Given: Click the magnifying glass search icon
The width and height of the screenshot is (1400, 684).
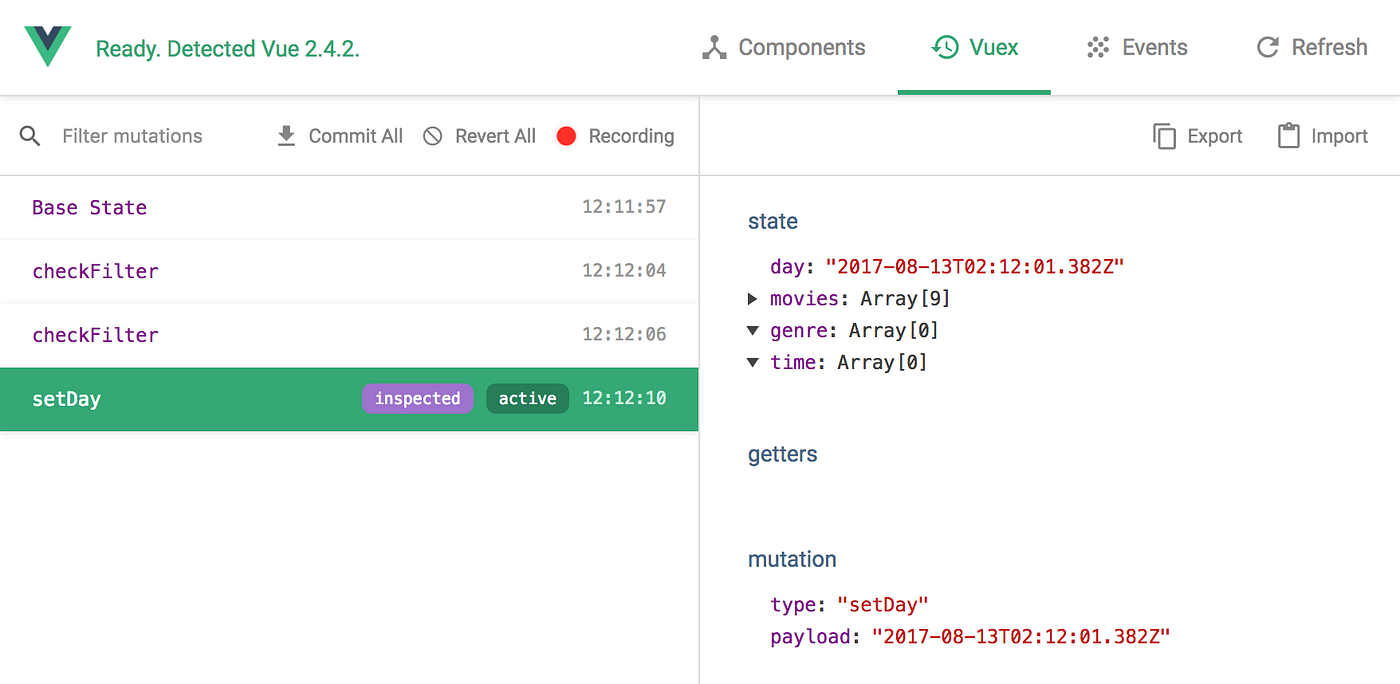Looking at the screenshot, I should coord(29,136).
